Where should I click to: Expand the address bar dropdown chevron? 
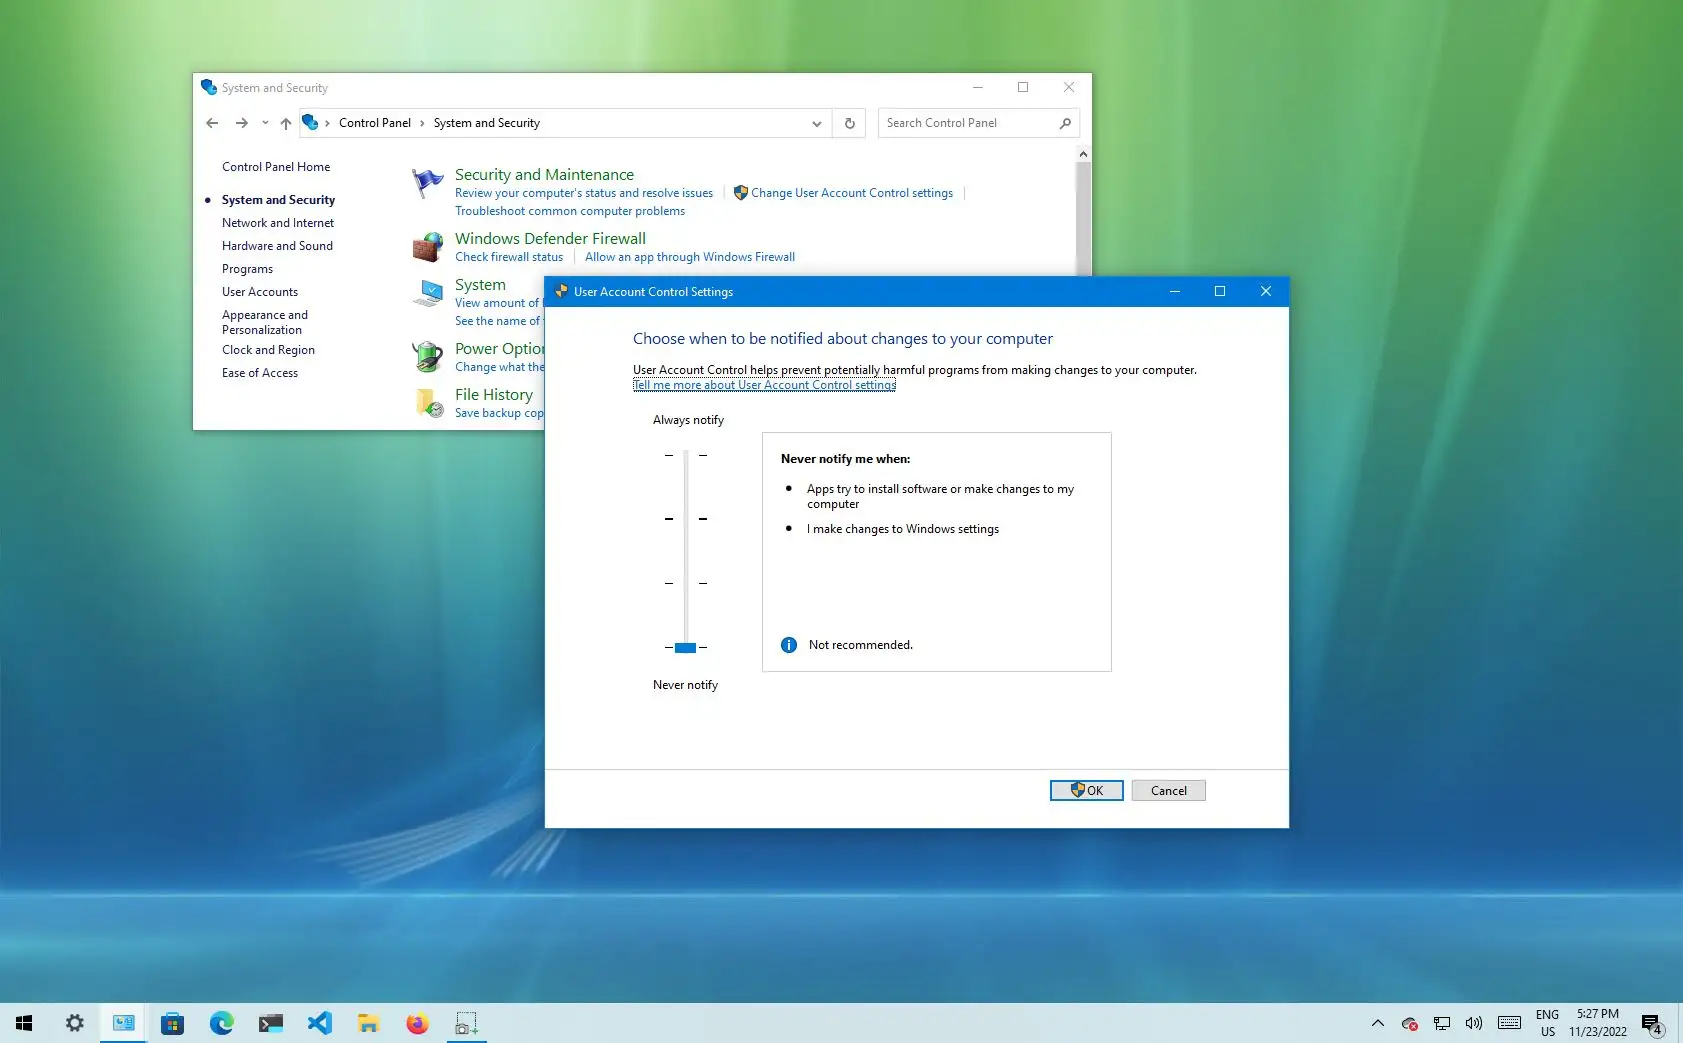[816, 123]
